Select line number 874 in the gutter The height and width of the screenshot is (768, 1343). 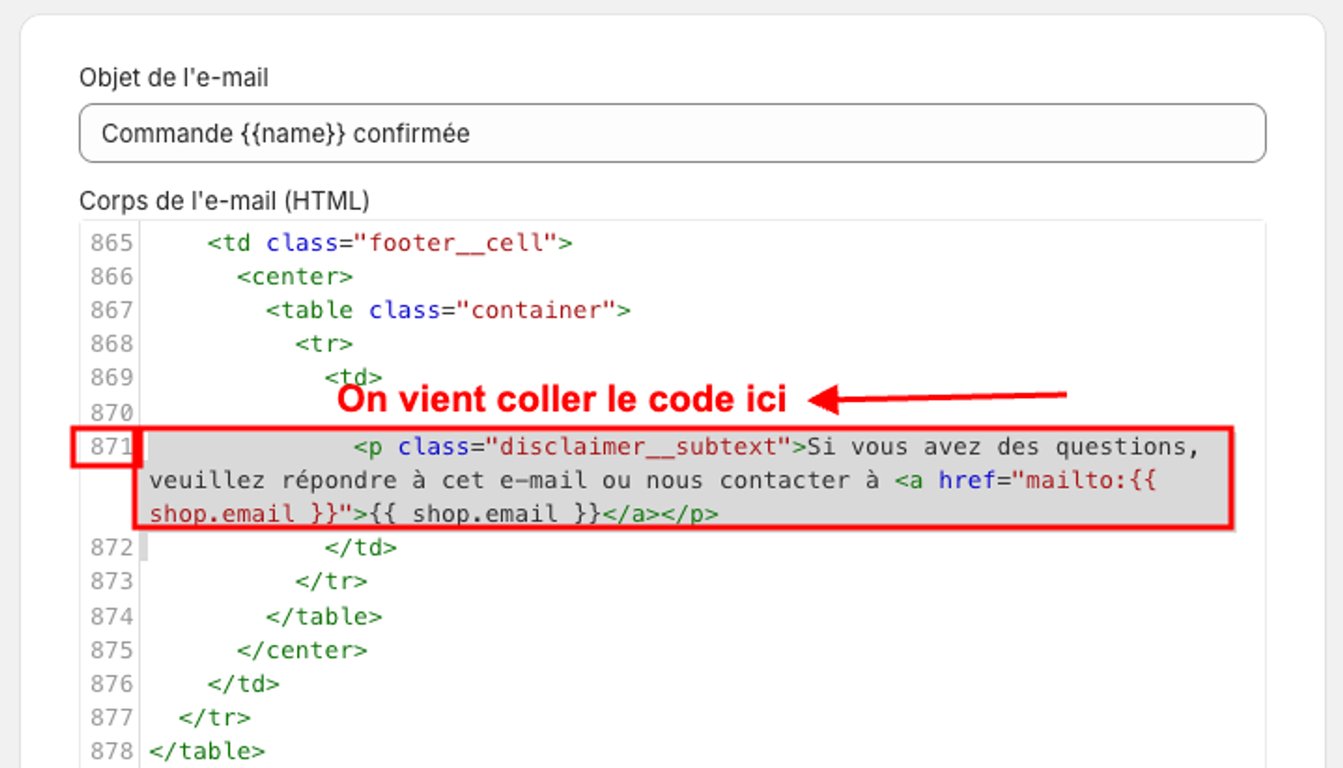[x=111, y=617]
